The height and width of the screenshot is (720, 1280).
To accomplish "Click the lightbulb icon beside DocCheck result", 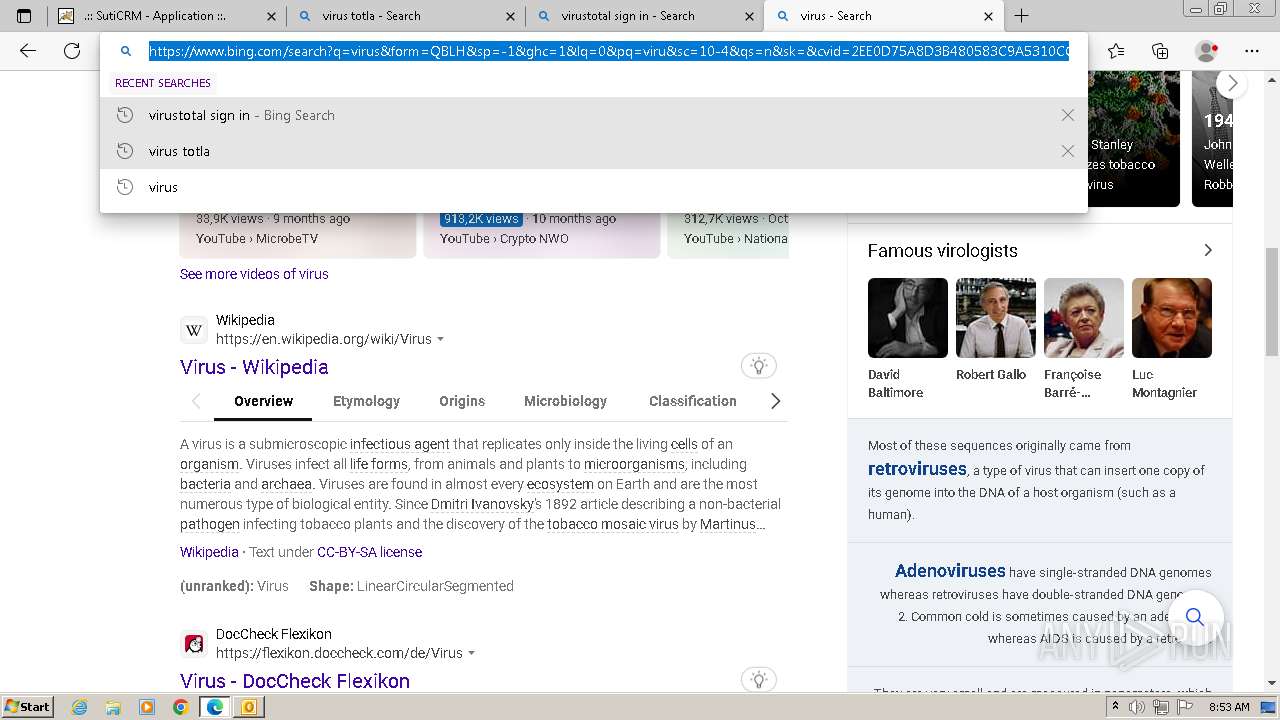I will (759, 680).
